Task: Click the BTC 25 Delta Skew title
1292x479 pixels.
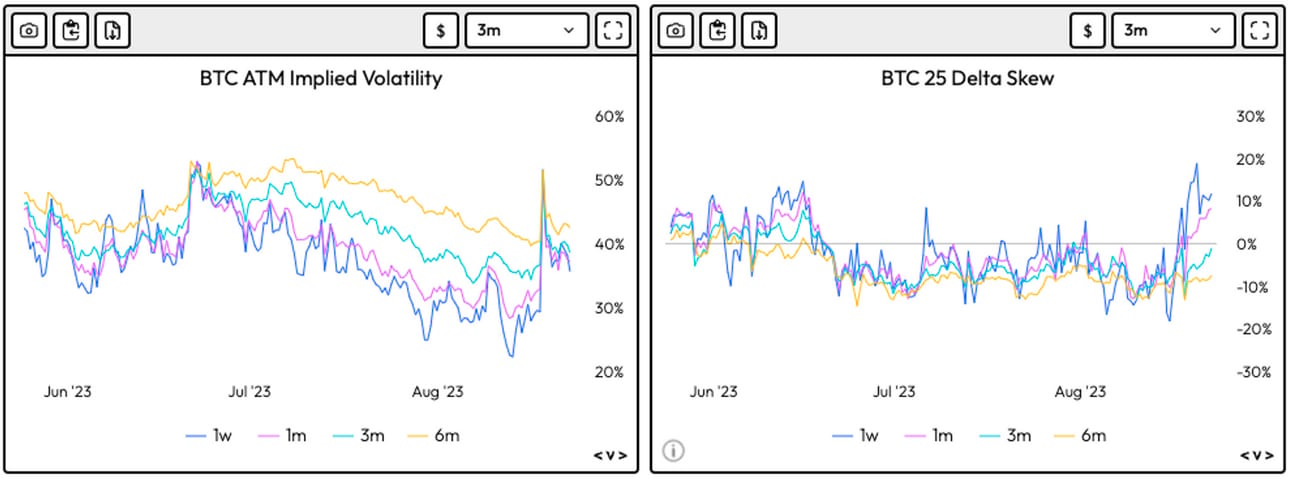Action: point(967,78)
